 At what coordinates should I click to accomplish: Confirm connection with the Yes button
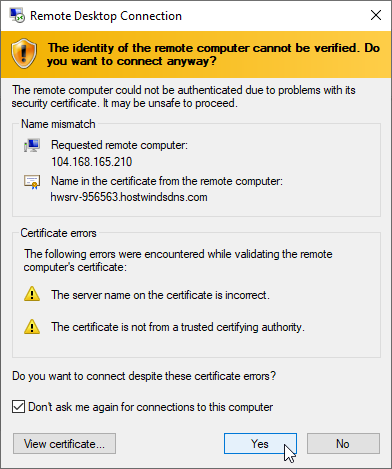260,444
